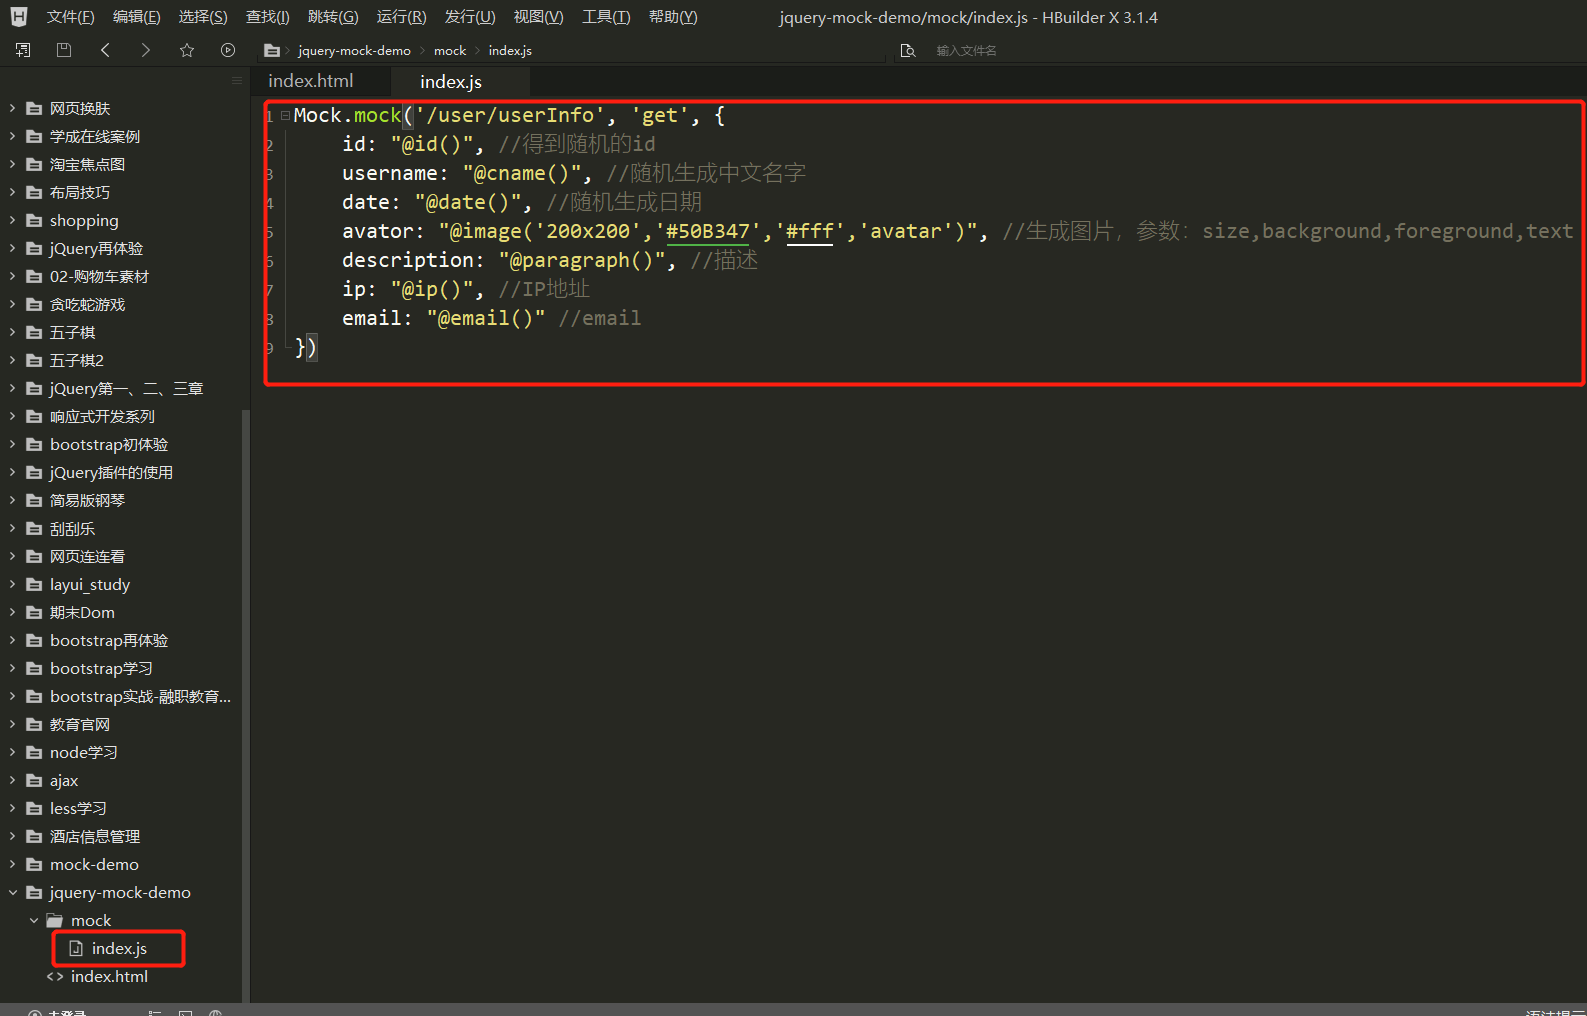Expand the 学成在线案例 folder
1587x1016 pixels.
[x=12, y=136]
